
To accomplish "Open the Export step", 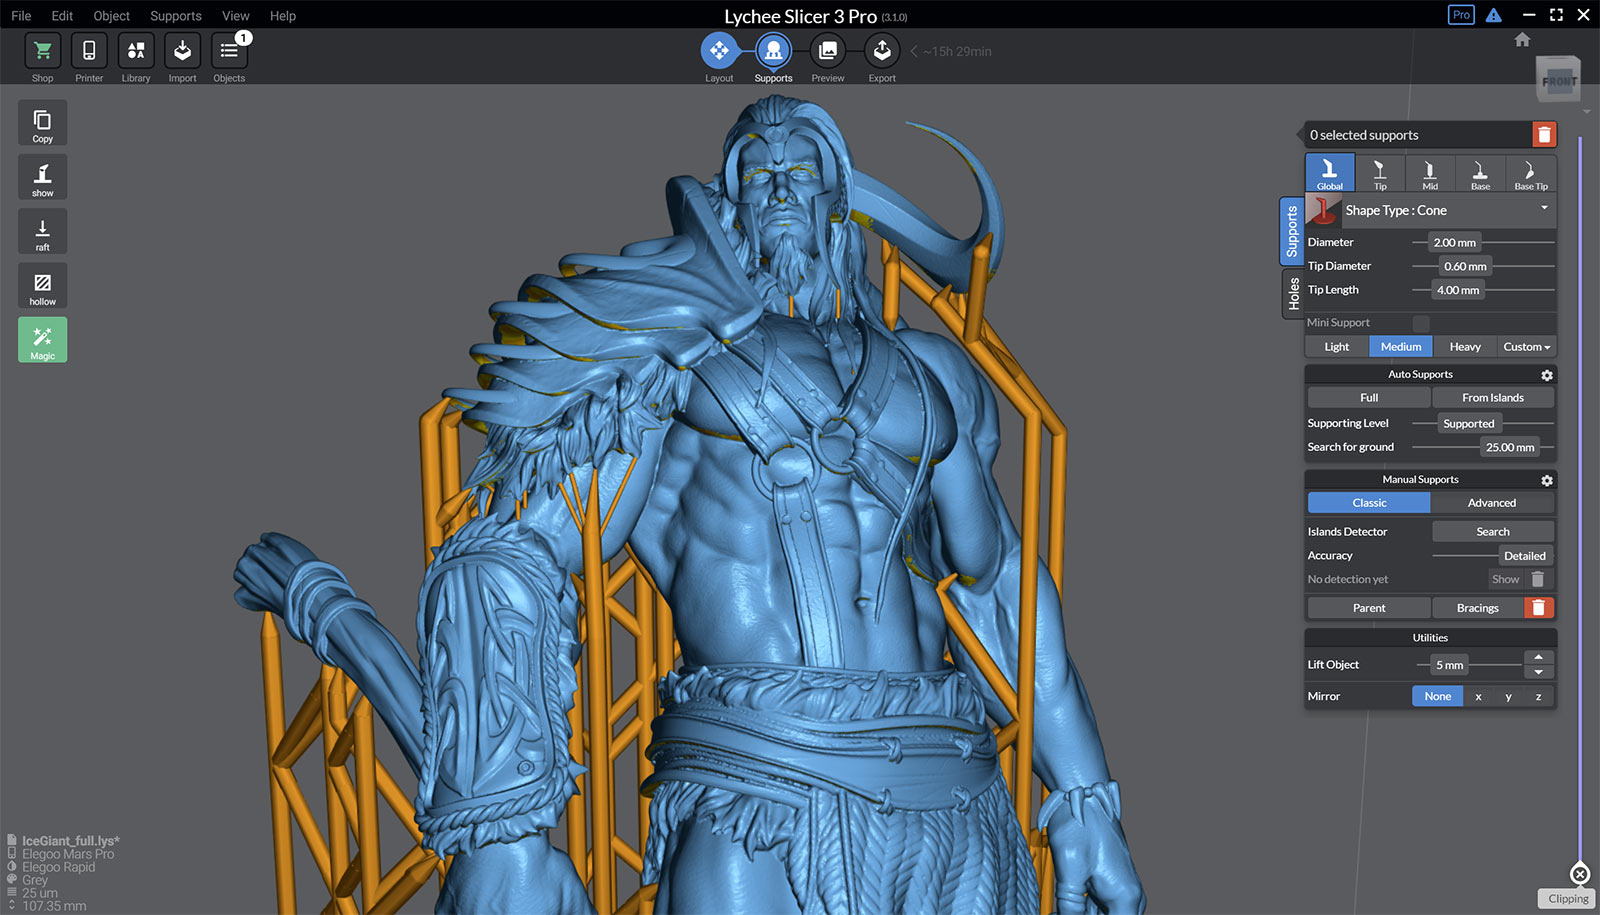I will pos(882,50).
